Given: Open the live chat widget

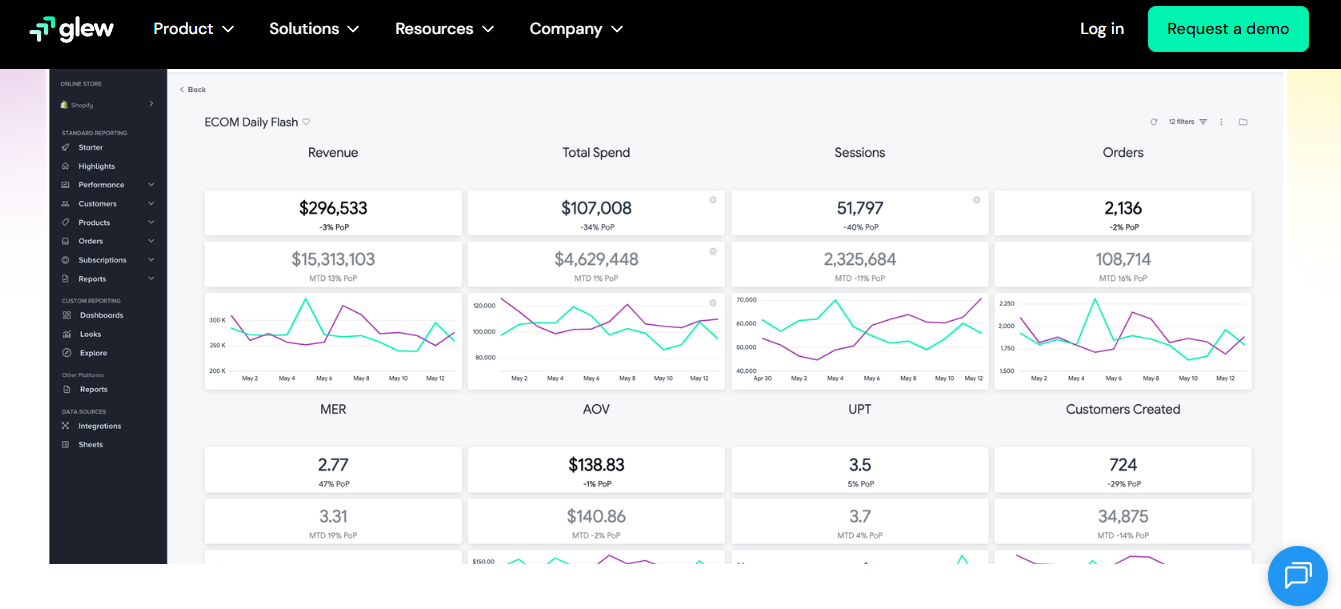Looking at the screenshot, I should point(1297,576).
